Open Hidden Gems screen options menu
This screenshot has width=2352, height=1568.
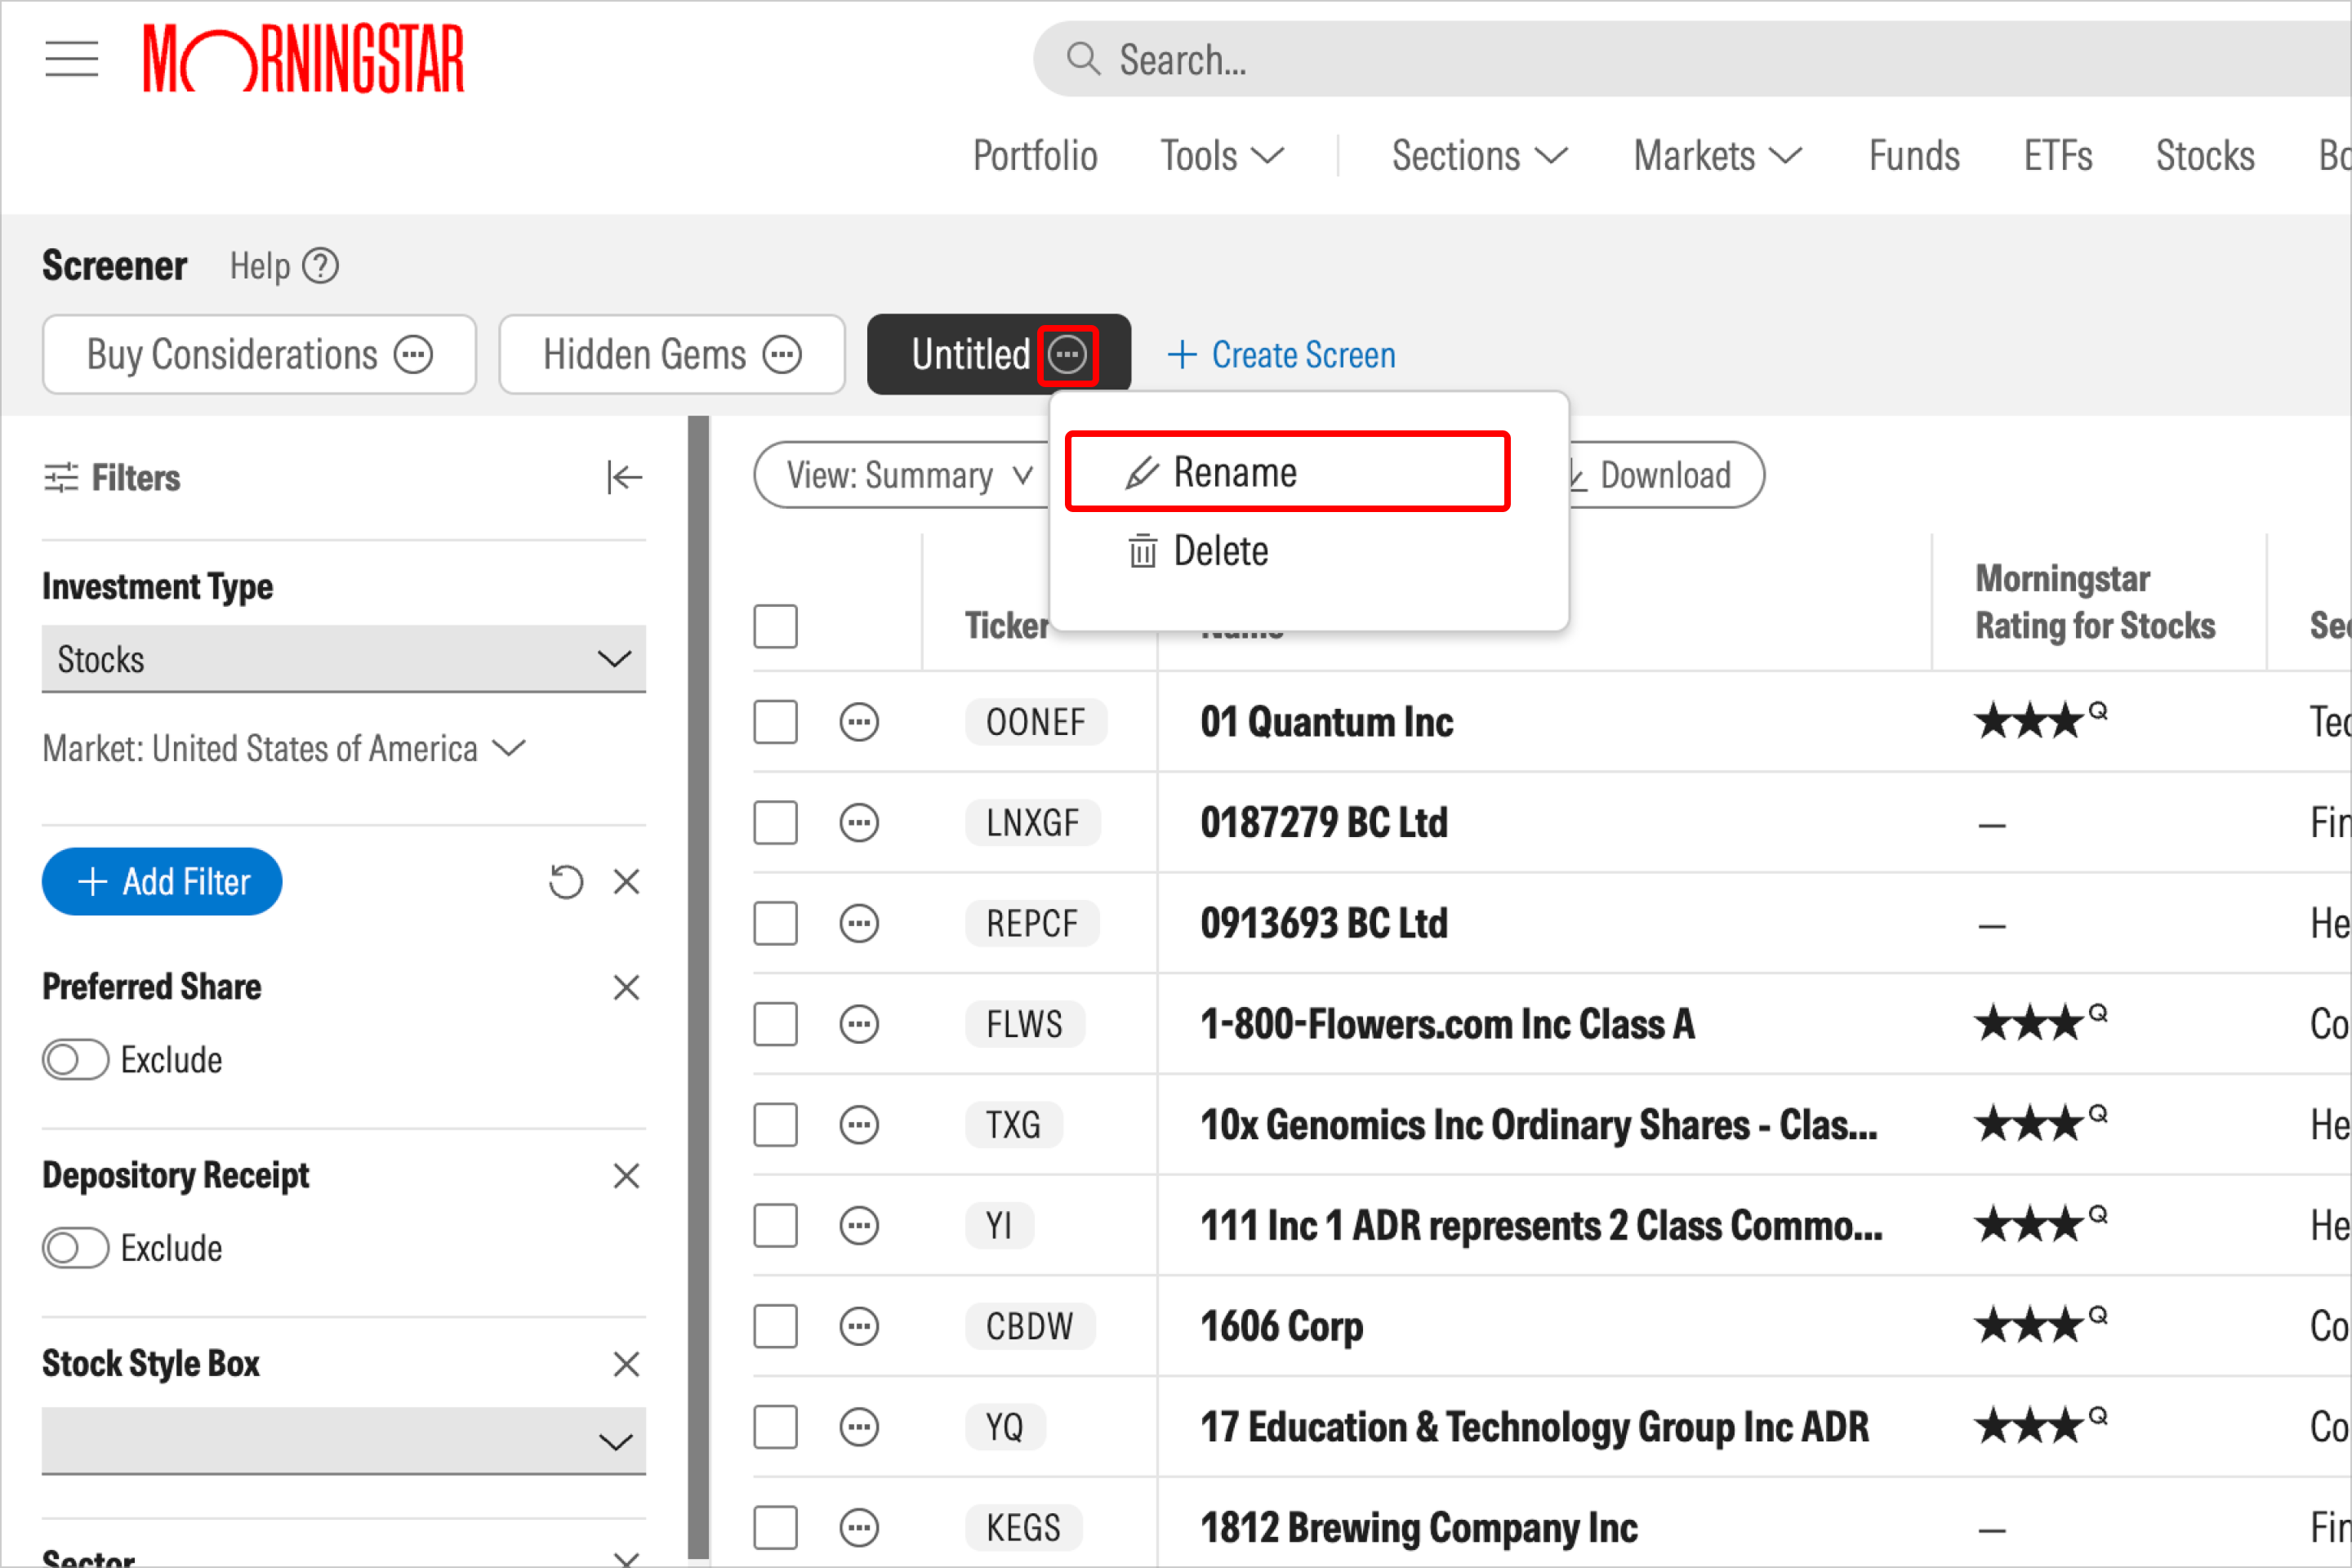coord(782,354)
